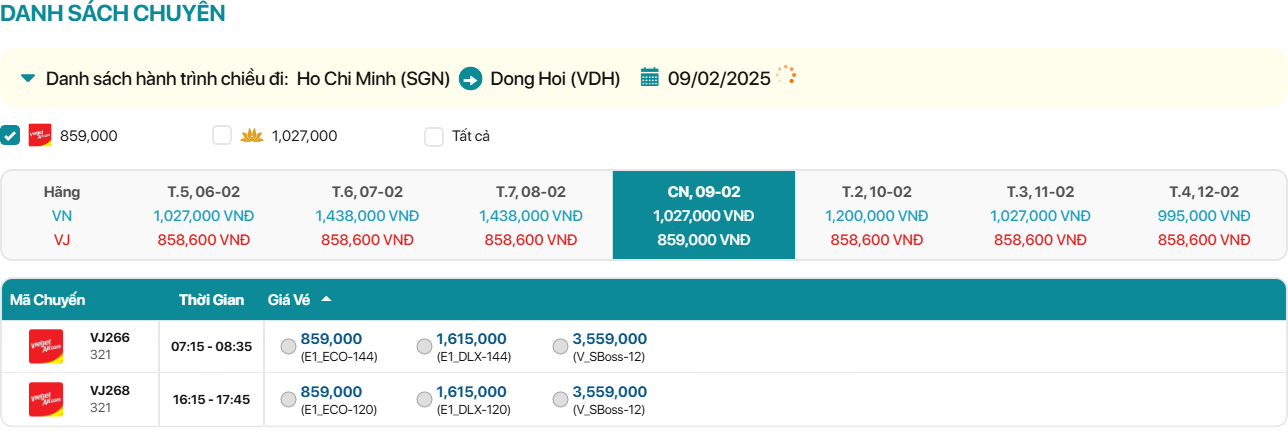
Task: Click the Thời Gian column header
Action: pyautogui.click(x=211, y=299)
